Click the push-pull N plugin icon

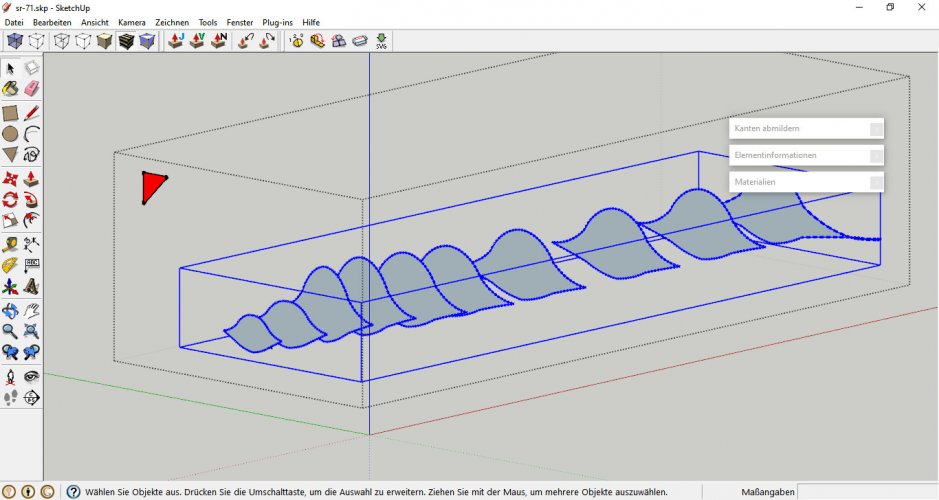point(219,41)
